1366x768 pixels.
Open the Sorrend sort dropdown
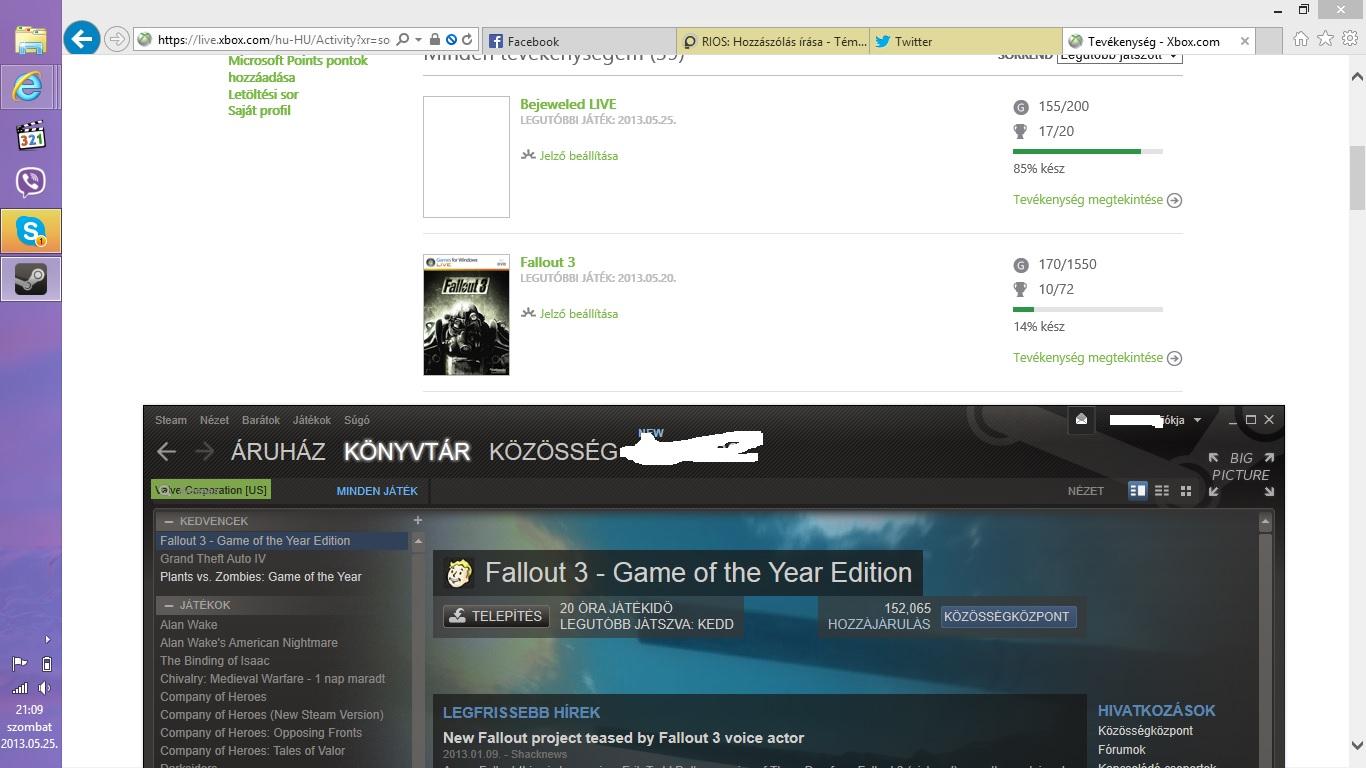coord(1119,56)
